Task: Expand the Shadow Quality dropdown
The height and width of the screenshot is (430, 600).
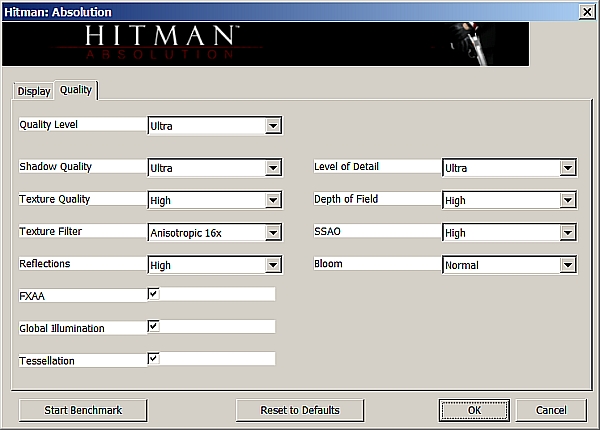Action: tap(214, 168)
